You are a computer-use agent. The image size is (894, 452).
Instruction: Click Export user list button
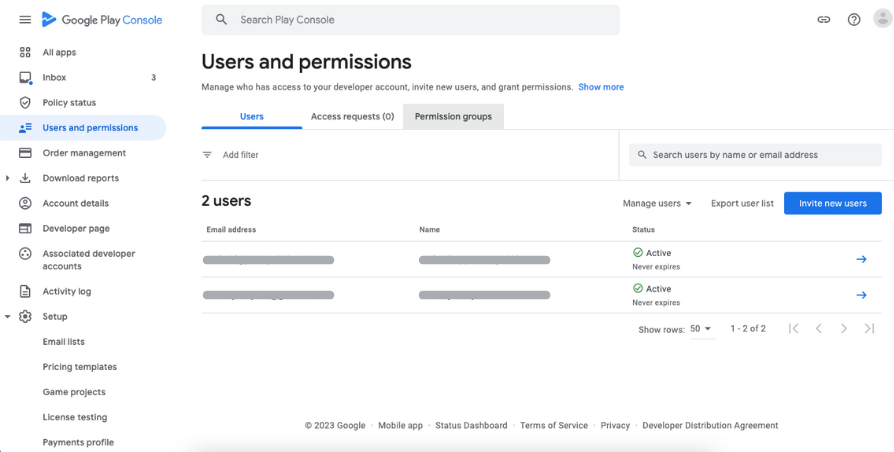click(742, 204)
